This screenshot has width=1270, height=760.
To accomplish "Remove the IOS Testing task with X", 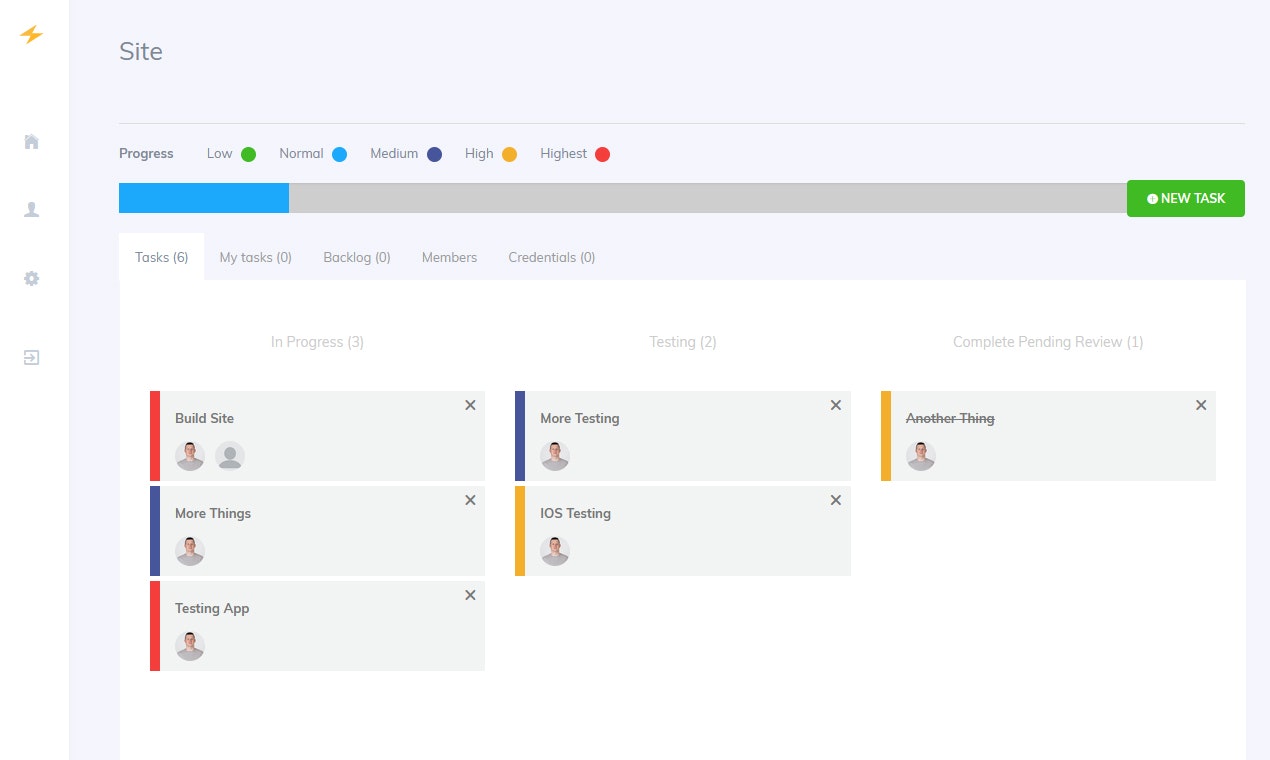I will click(836, 500).
